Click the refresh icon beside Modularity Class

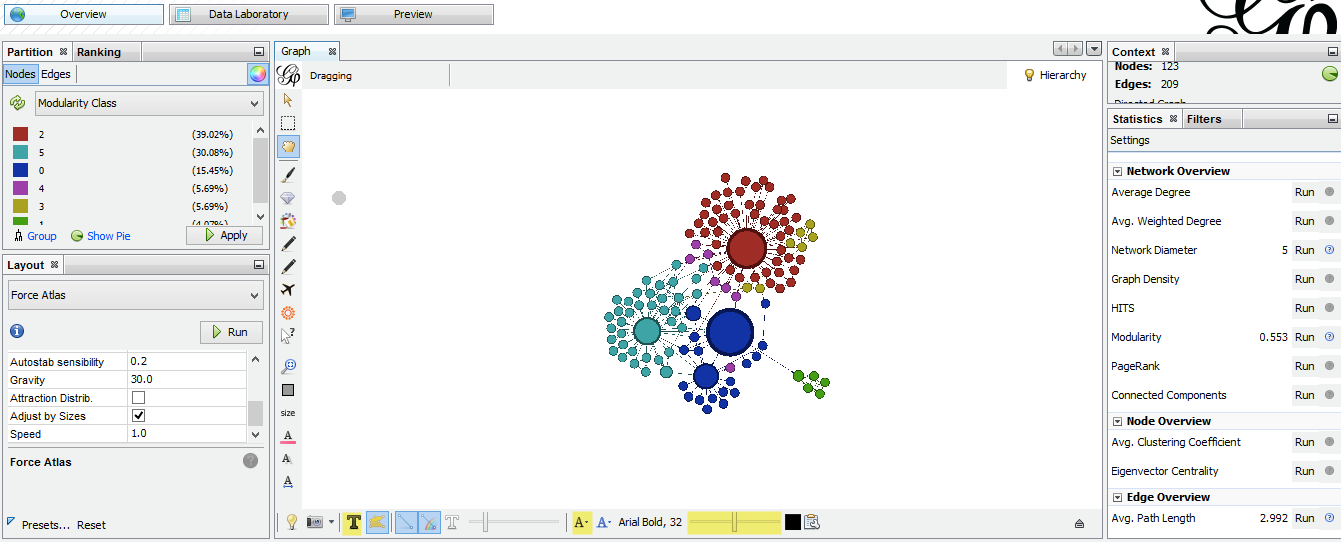18,103
